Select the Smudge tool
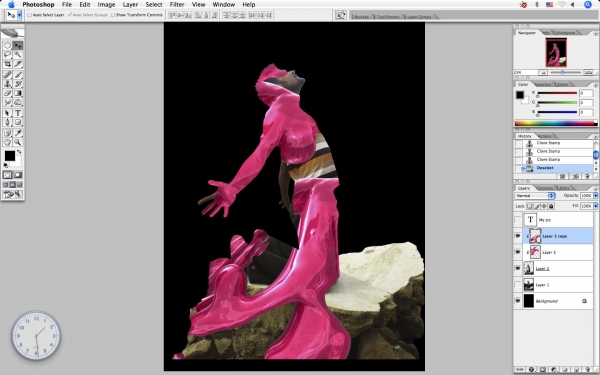 (x=7, y=102)
